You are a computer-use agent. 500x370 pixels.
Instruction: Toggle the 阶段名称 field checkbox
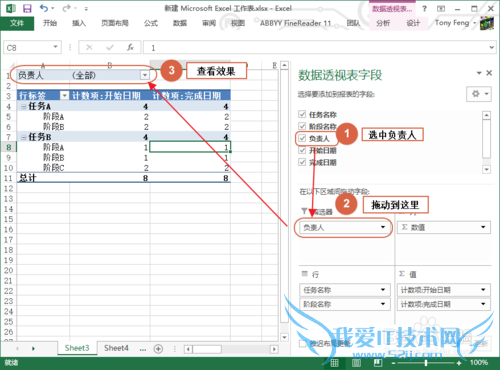tap(302, 126)
